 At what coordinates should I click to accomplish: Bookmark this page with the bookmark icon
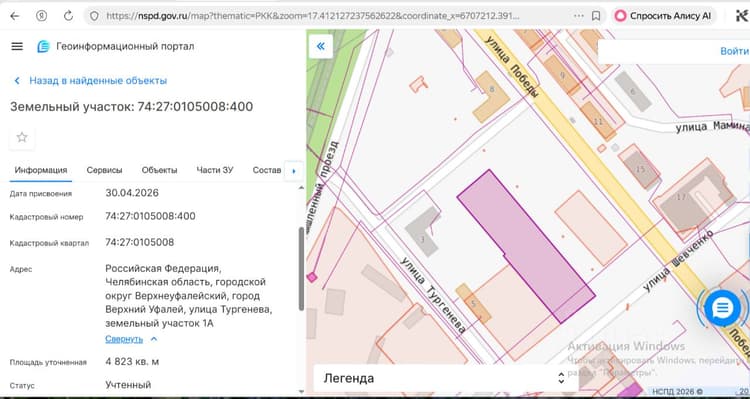tap(596, 16)
